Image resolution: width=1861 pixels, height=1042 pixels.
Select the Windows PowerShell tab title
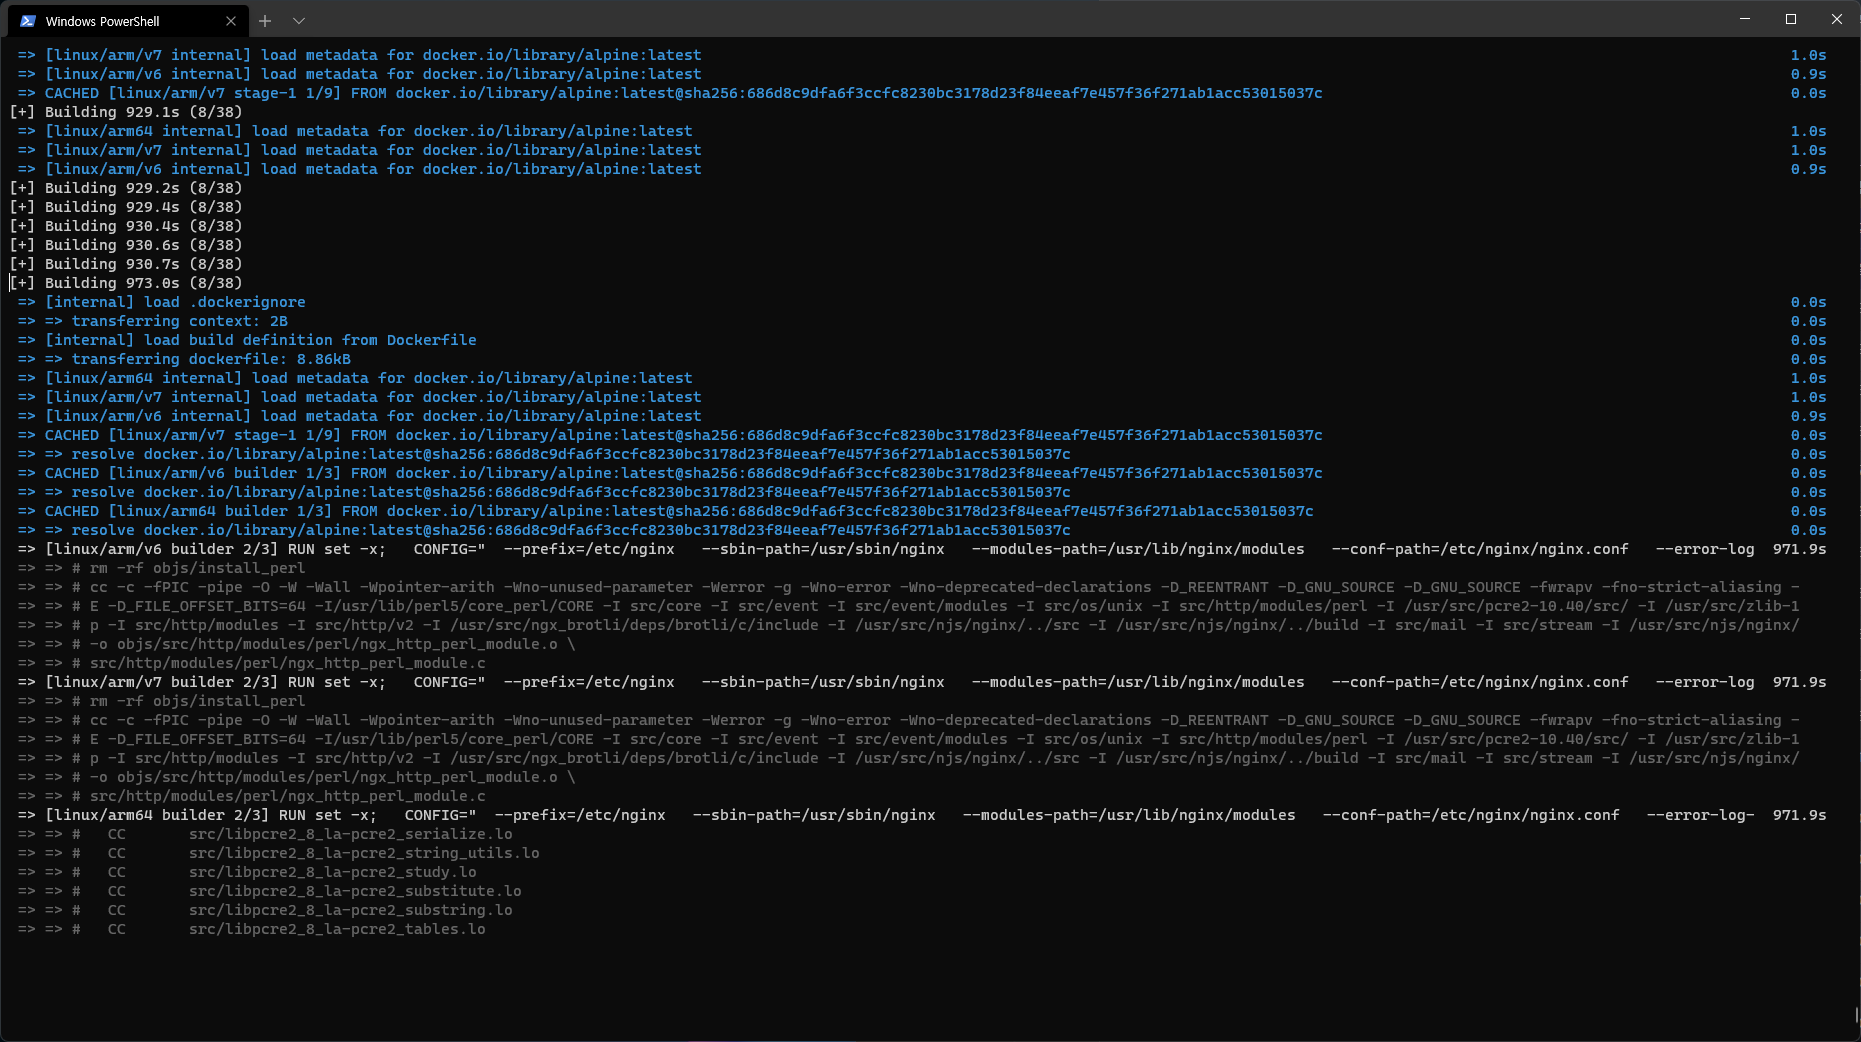pos(102,21)
